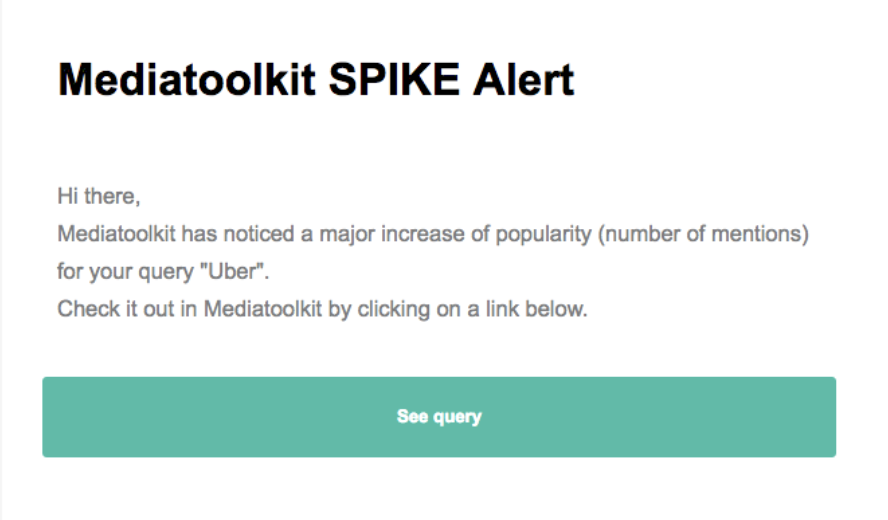Click the Hi there greeting line
Image resolution: width=888 pixels, height=520 pixels.
tap(99, 197)
